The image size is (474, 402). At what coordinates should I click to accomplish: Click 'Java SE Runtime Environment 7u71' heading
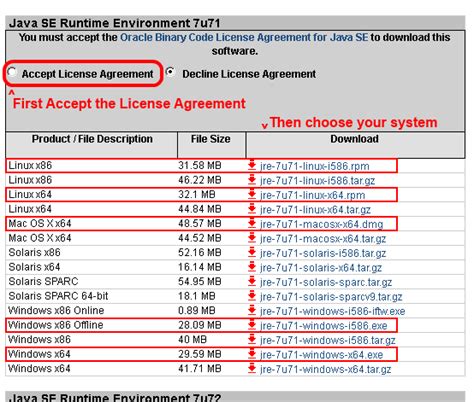coord(115,23)
